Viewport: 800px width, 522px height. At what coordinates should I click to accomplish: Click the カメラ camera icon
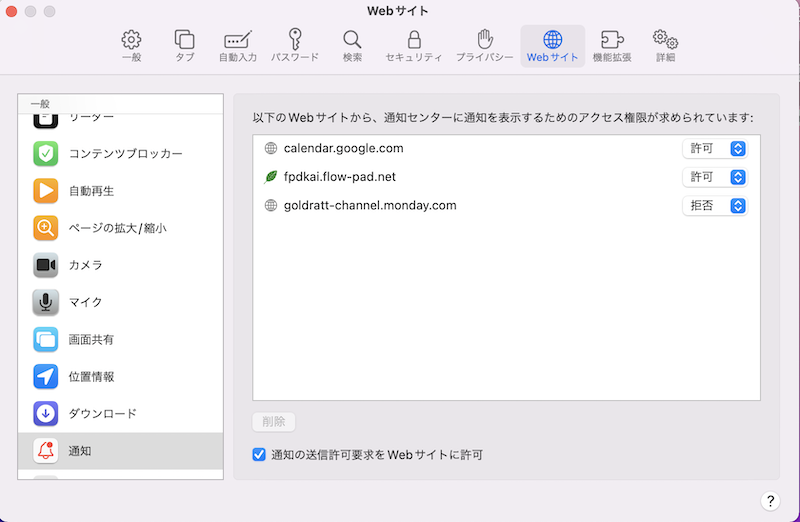[45, 265]
